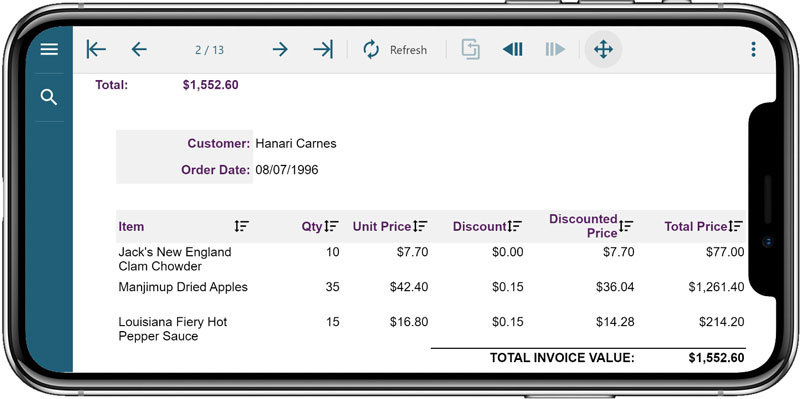Click the Total Price header label
Image resolution: width=800 pixels, height=399 pixels.
[695, 227]
